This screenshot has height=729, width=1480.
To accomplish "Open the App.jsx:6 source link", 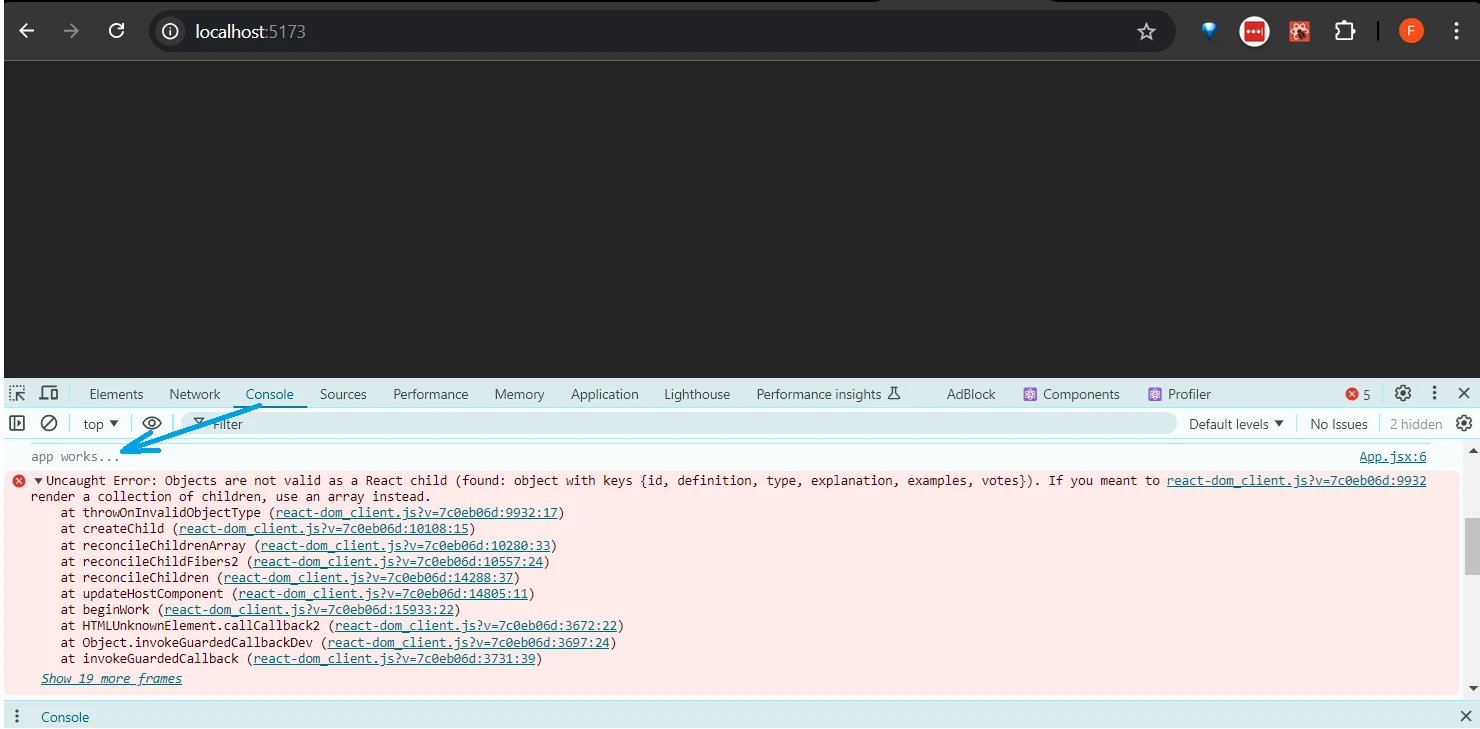I will [1392, 457].
